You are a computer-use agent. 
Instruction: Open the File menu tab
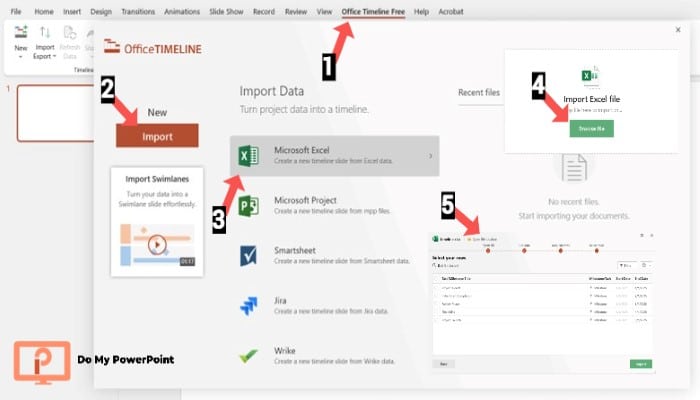[x=16, y=12]
